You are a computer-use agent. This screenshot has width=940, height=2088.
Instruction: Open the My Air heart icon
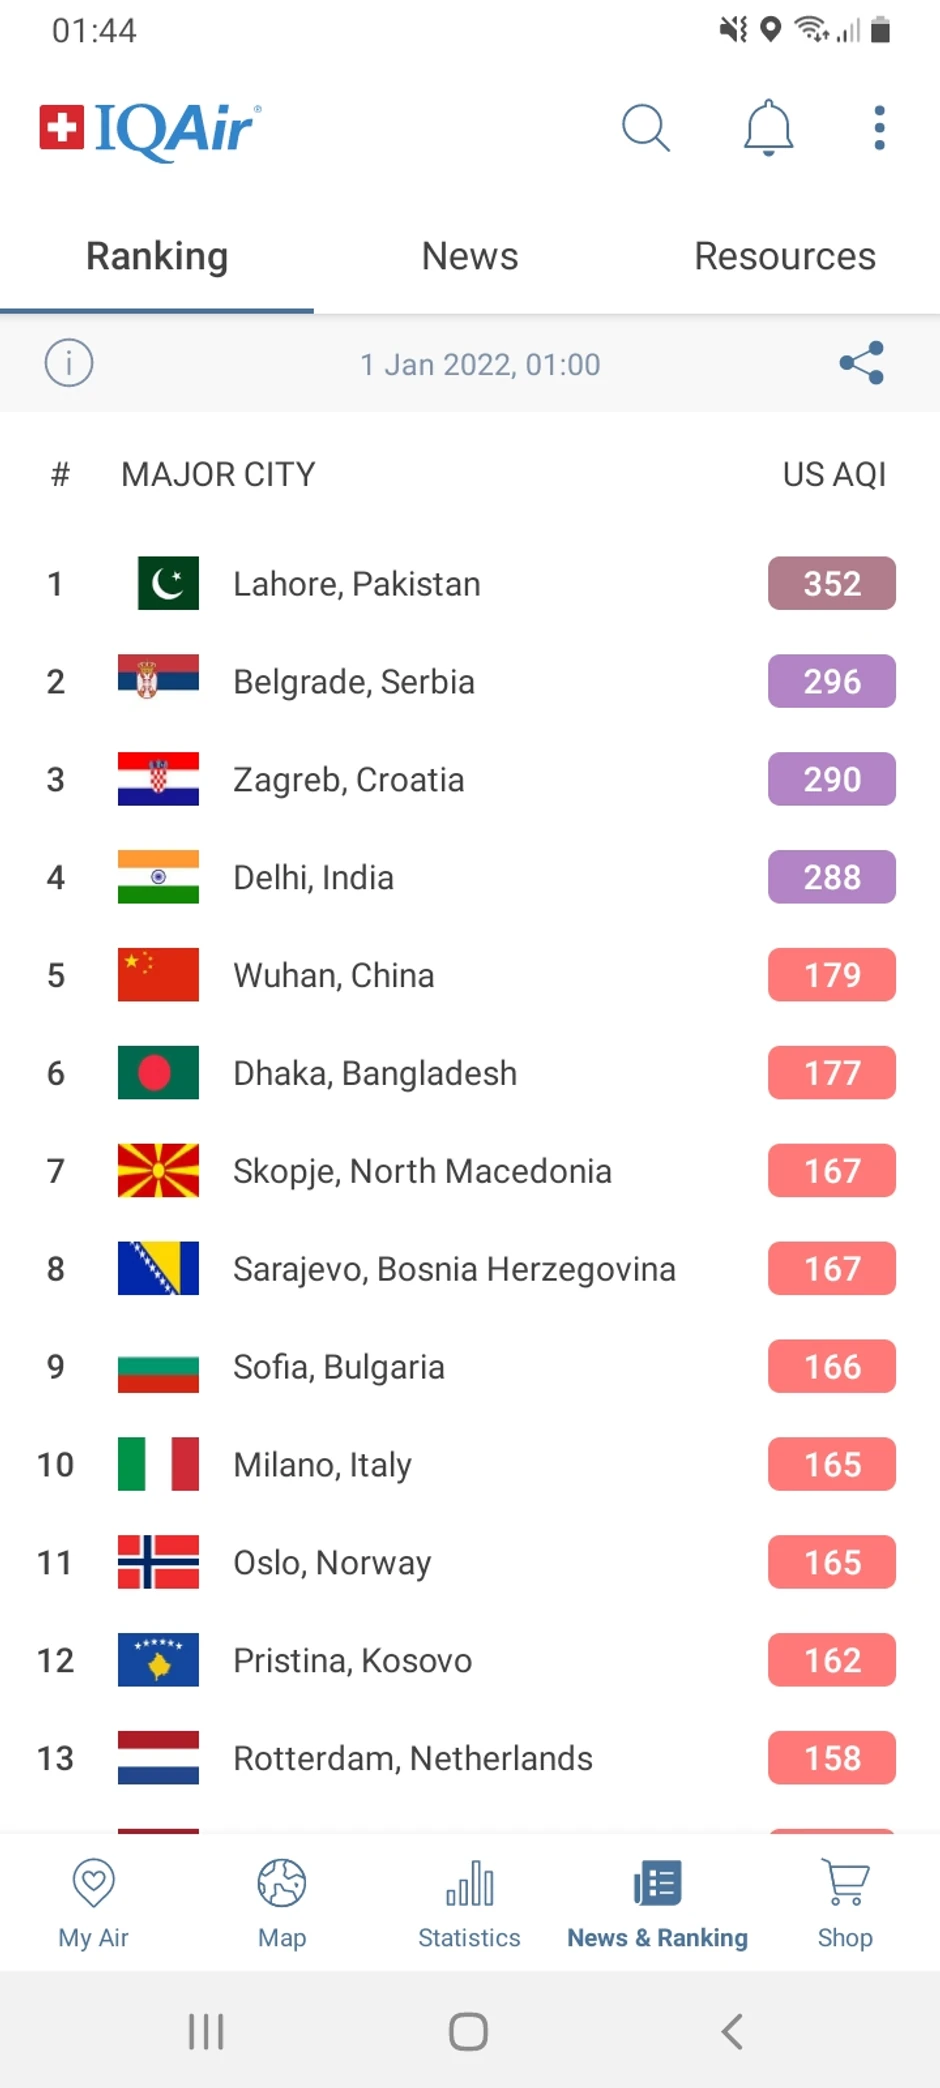click(x=94, y=1884)
